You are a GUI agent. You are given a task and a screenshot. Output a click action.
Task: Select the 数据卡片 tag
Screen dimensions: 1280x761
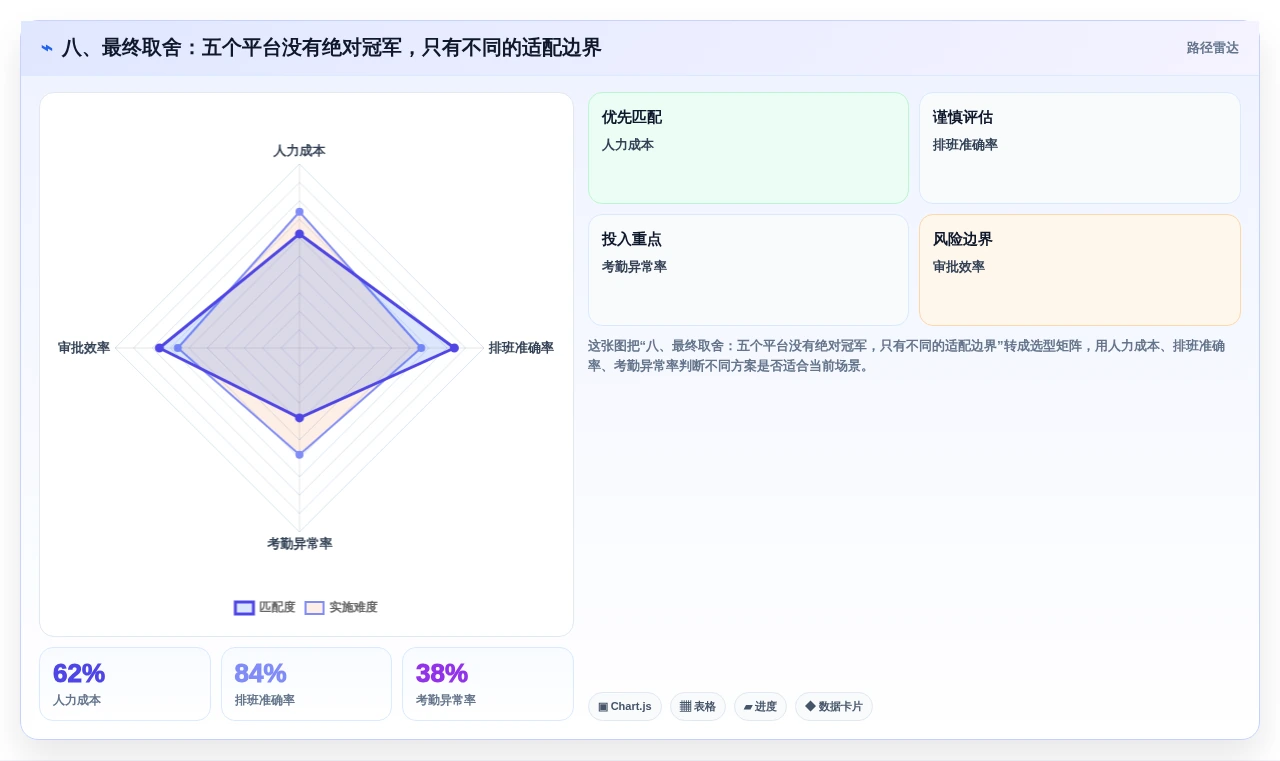pyautogui.click(x=834, y=706)
